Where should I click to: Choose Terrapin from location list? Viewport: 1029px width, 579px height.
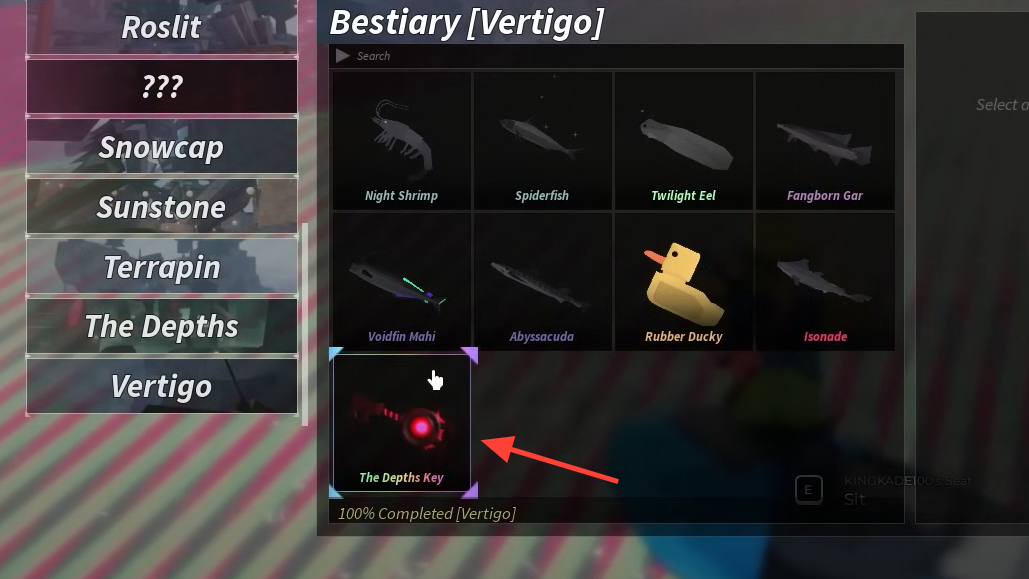(161, 266)
